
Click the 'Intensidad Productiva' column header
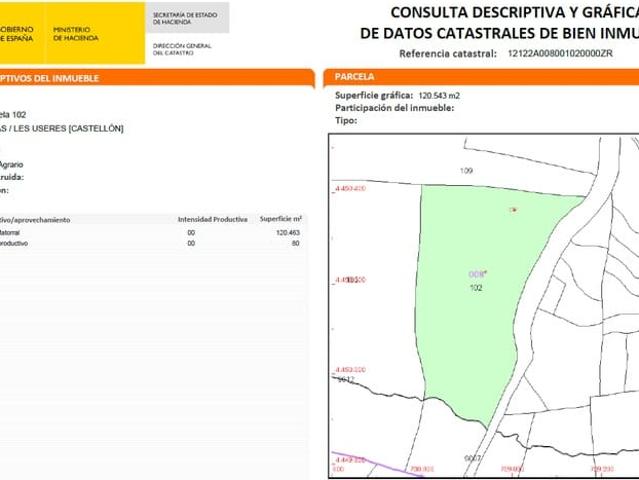click(212, 219)
